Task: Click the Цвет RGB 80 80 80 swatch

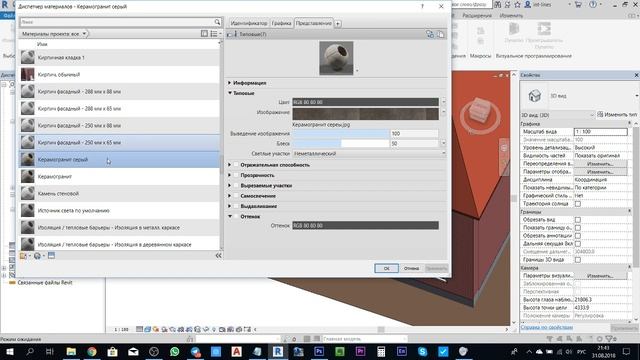Action: pyautogui.click(x=365, y=102)
